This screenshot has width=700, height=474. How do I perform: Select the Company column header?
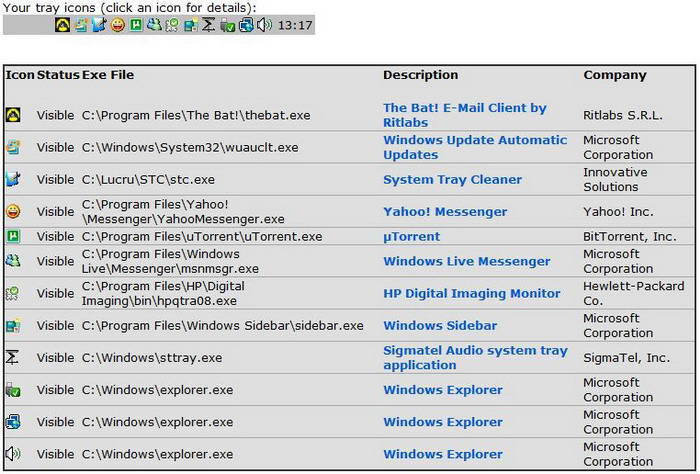tap(615, 75)
